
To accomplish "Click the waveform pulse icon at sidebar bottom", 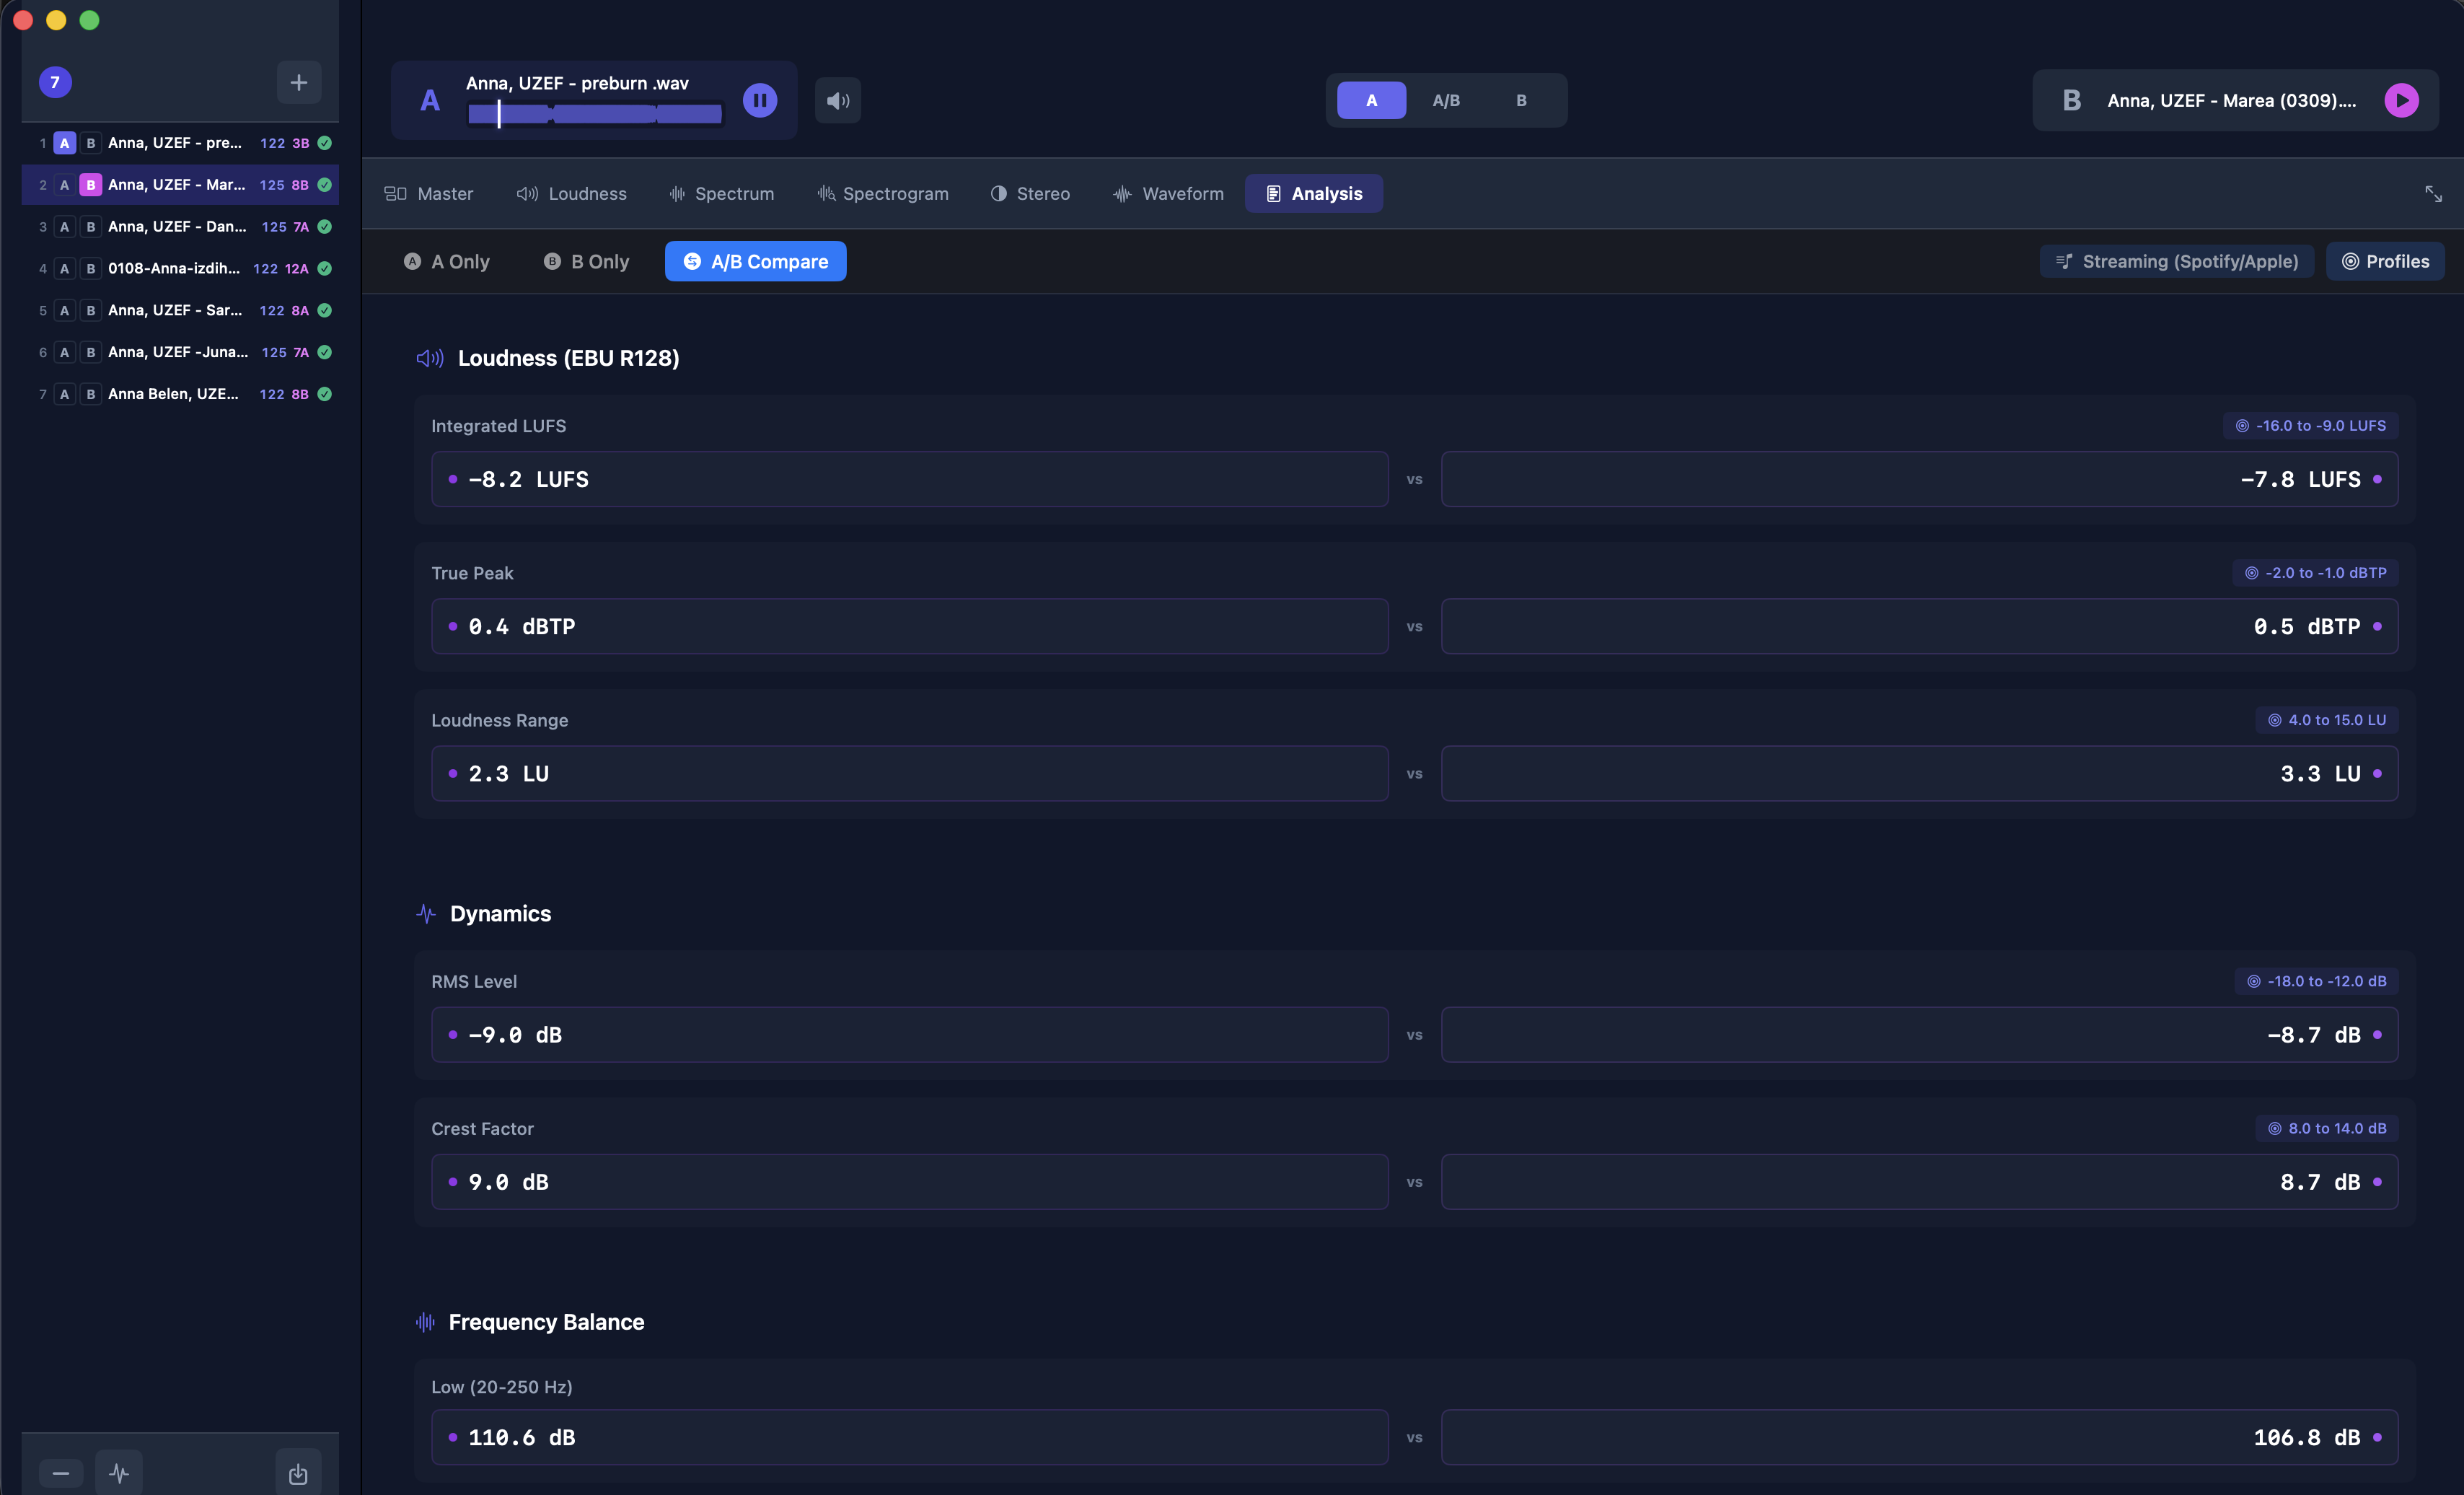I will (x=119, y=1473).
